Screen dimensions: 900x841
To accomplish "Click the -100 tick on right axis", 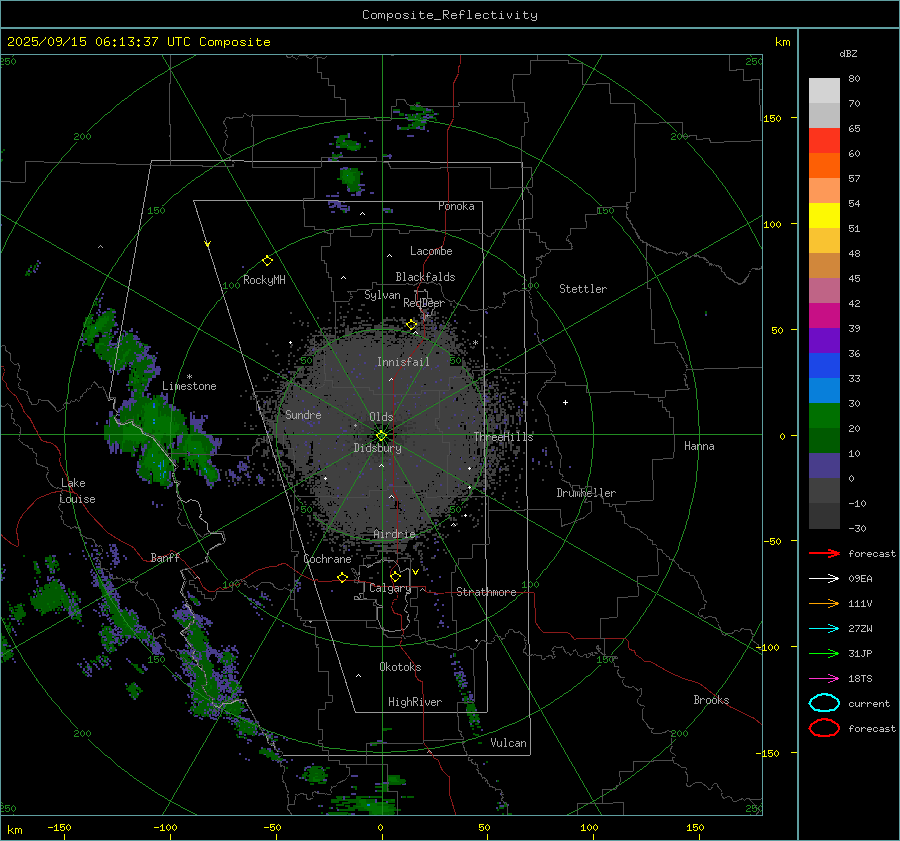I will point(769,647).
